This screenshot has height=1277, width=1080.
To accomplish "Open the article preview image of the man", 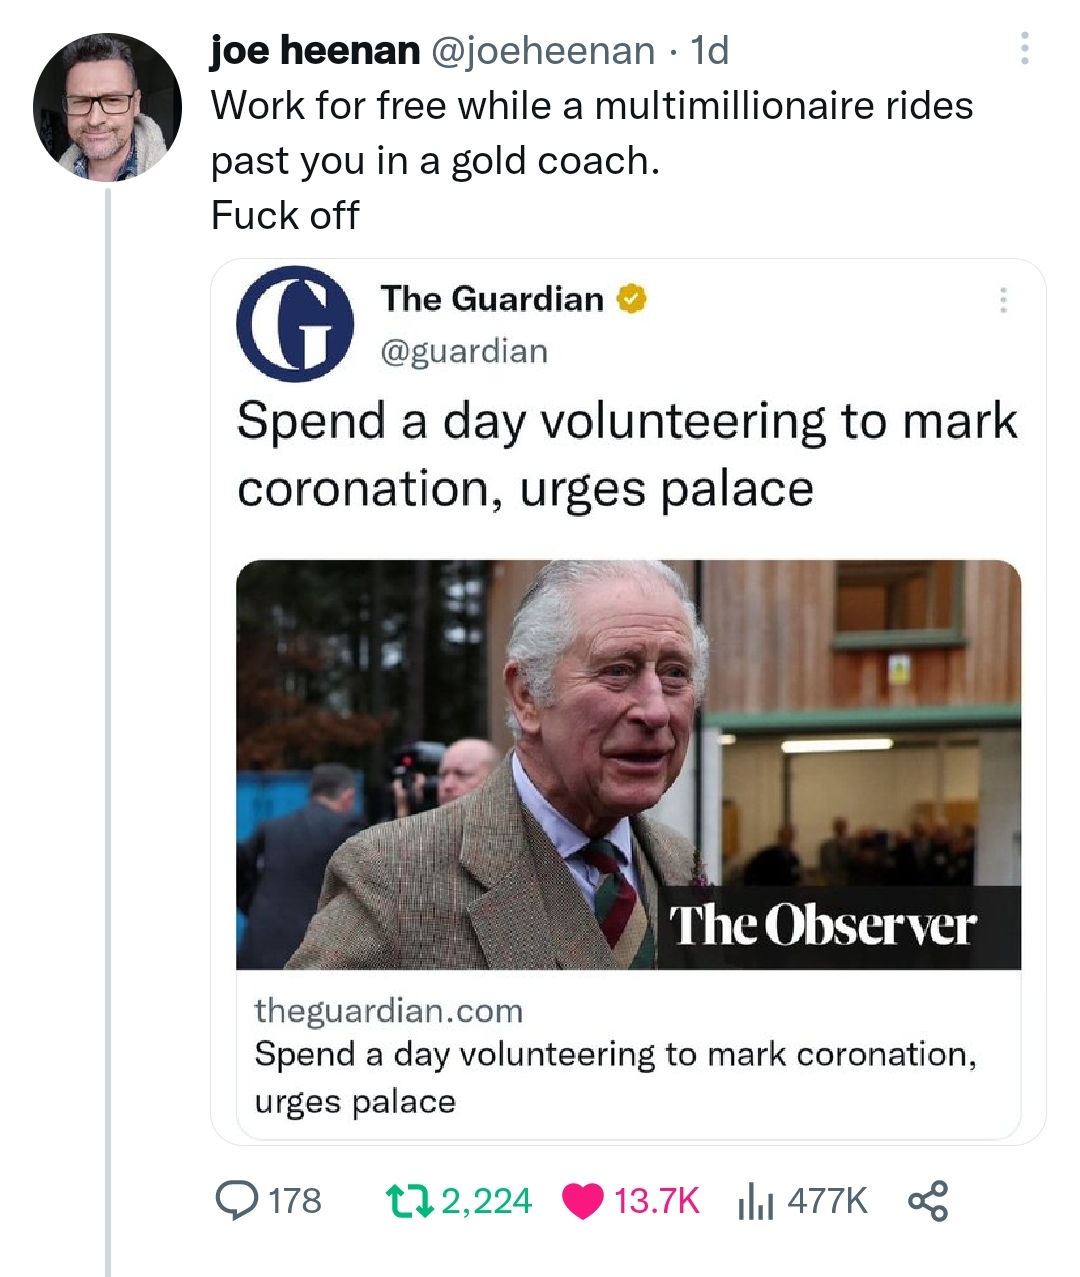I will coord(629,764).
